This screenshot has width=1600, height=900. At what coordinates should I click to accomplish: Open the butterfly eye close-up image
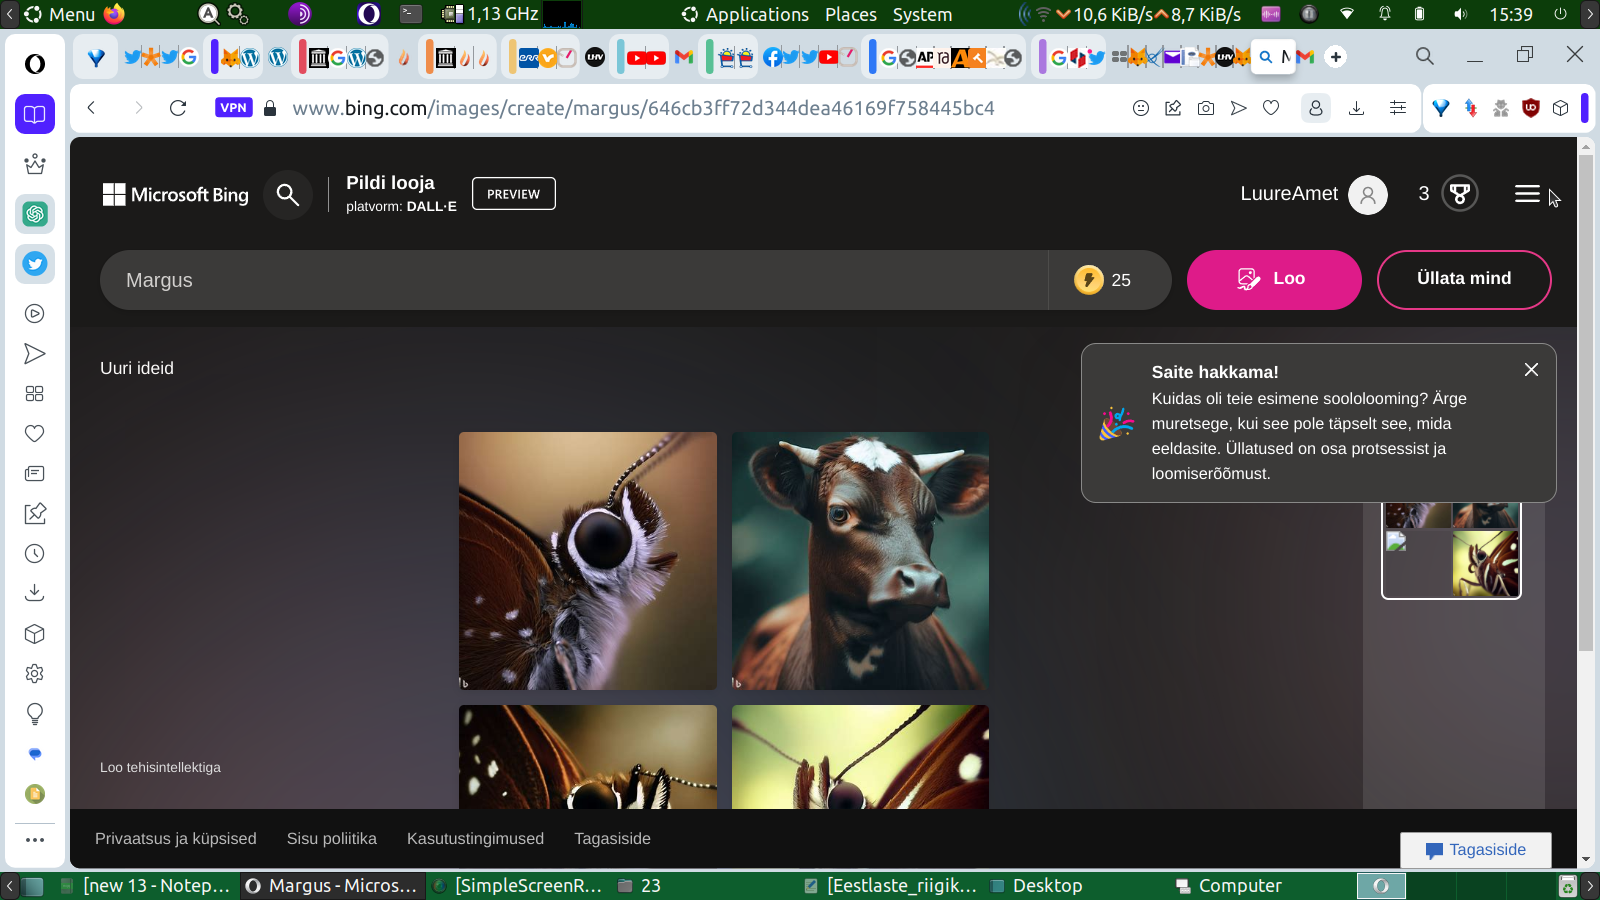click(588, 561)
